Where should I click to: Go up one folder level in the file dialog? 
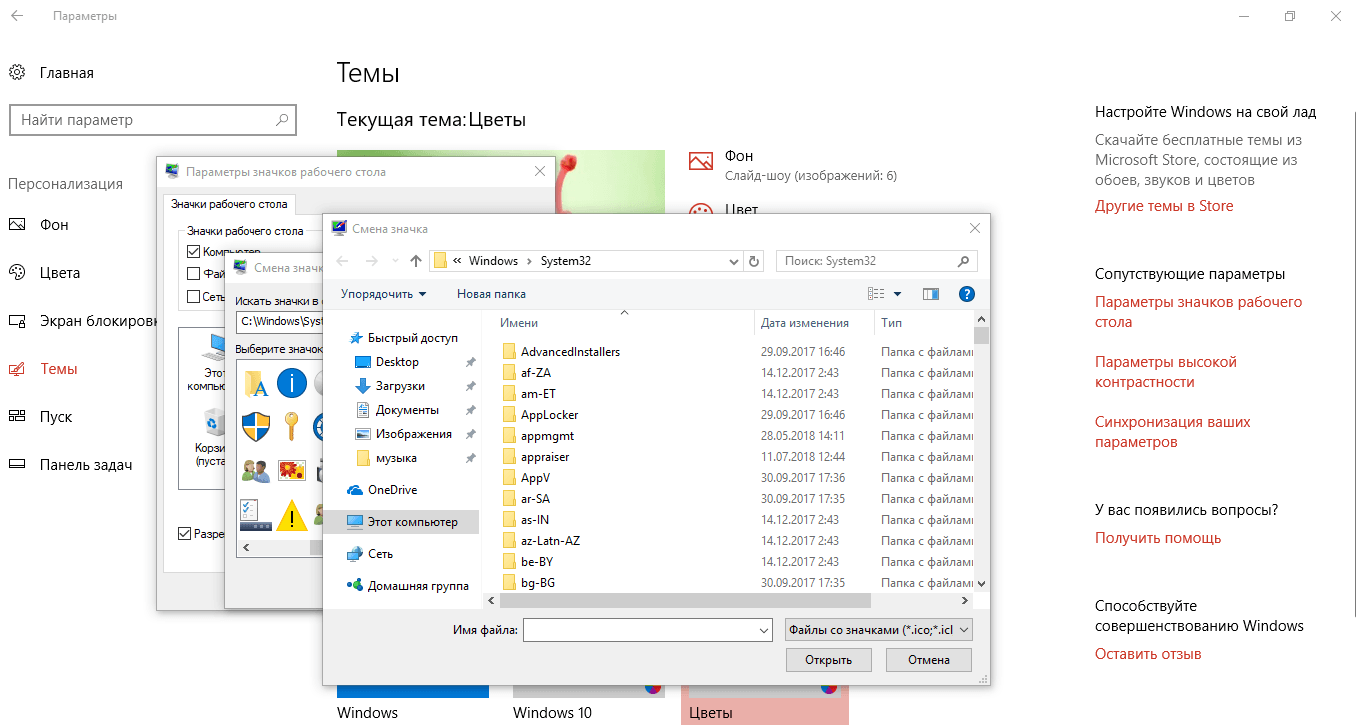(x=416, y=261)
